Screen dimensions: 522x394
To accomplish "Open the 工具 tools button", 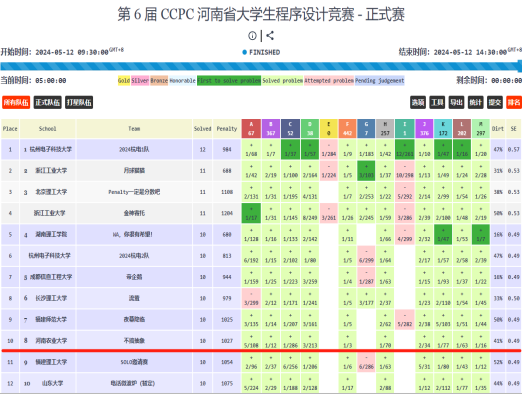I will (x=437, y=102).
